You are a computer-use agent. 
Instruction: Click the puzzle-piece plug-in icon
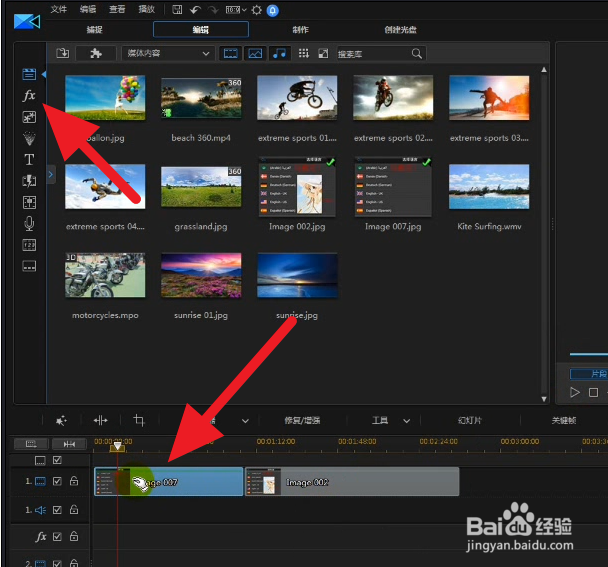96,53
